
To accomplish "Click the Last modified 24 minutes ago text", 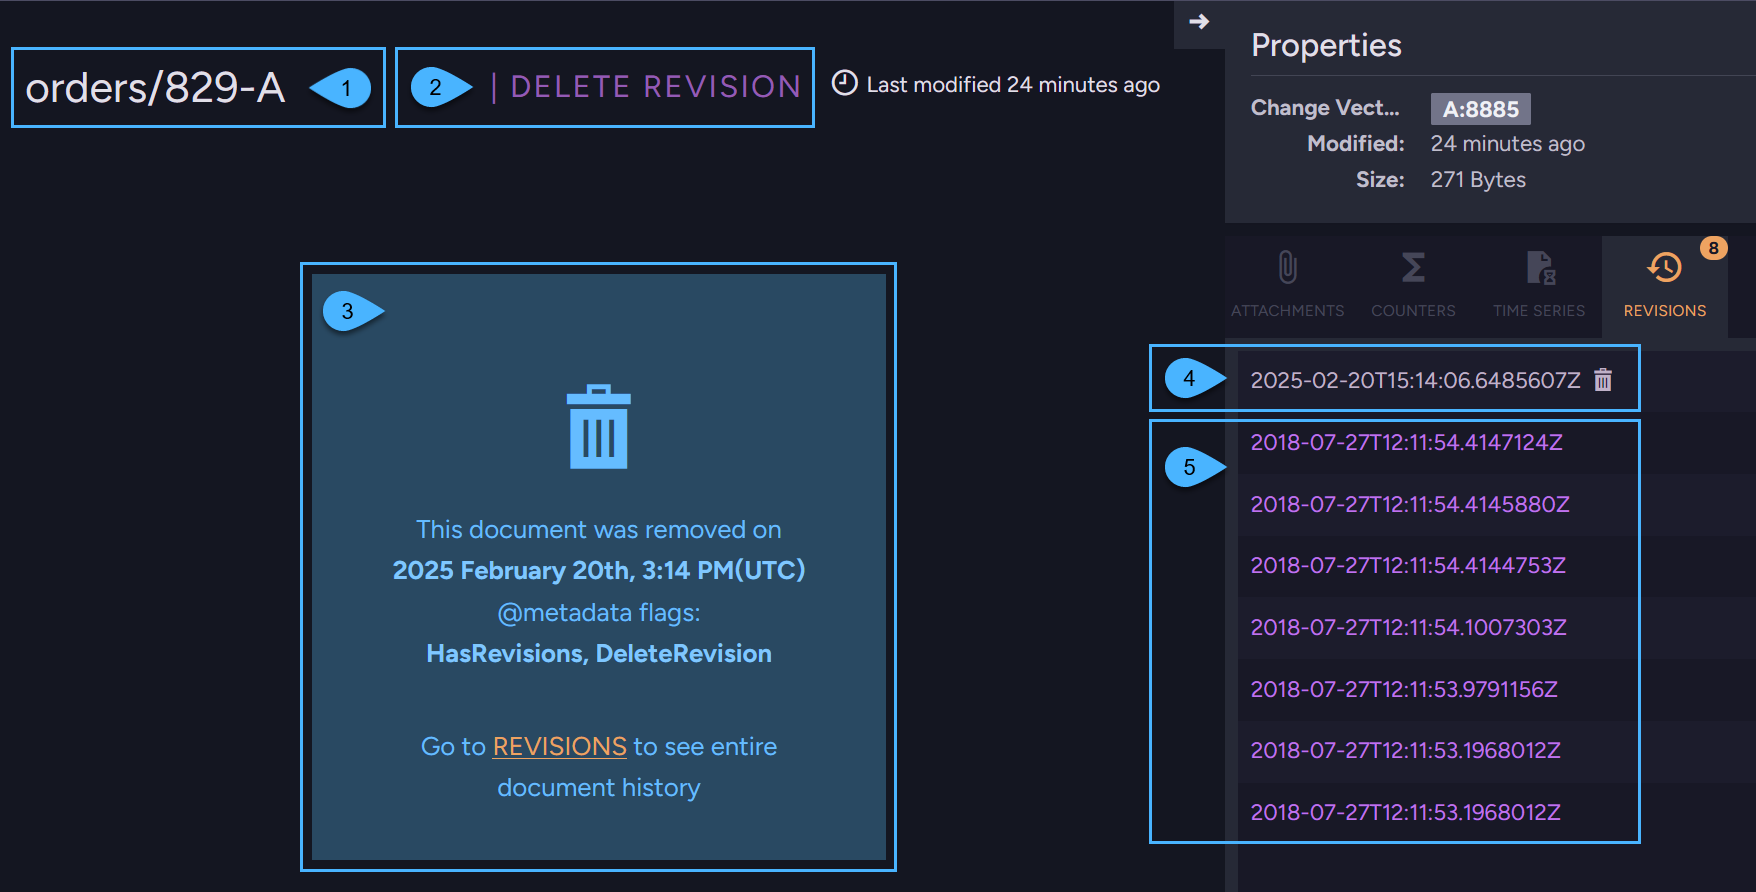I will [1013, 85].
